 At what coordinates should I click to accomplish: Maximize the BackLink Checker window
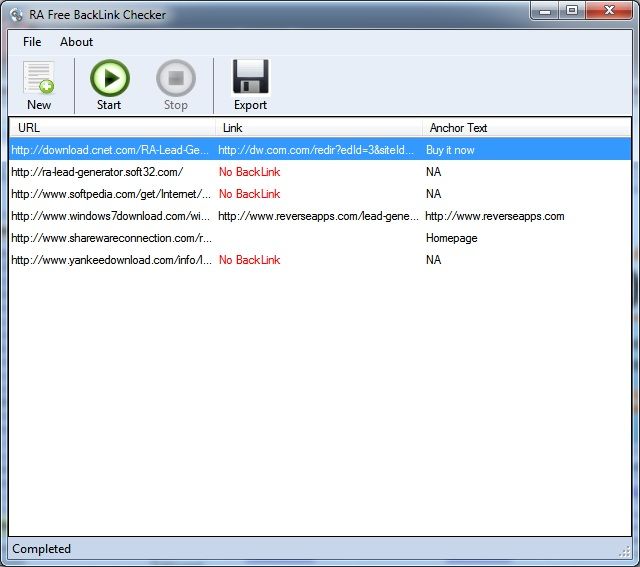pos(572,11)
